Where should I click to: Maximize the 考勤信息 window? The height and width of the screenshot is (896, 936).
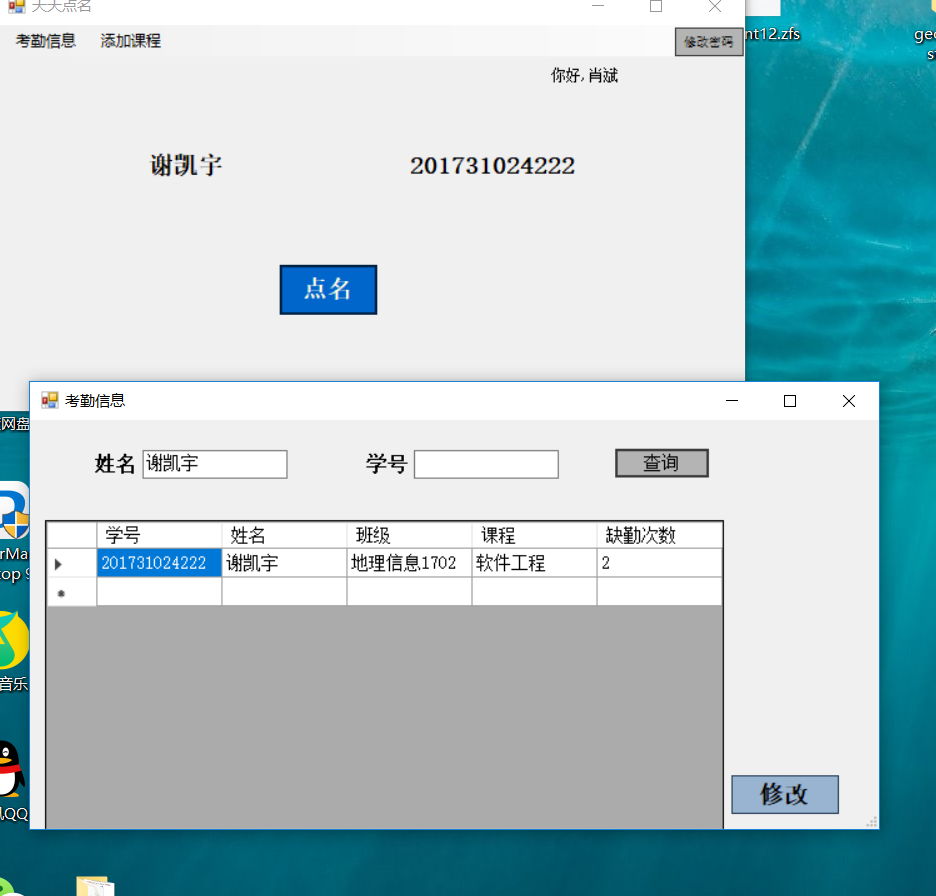[x=790, y=401]
